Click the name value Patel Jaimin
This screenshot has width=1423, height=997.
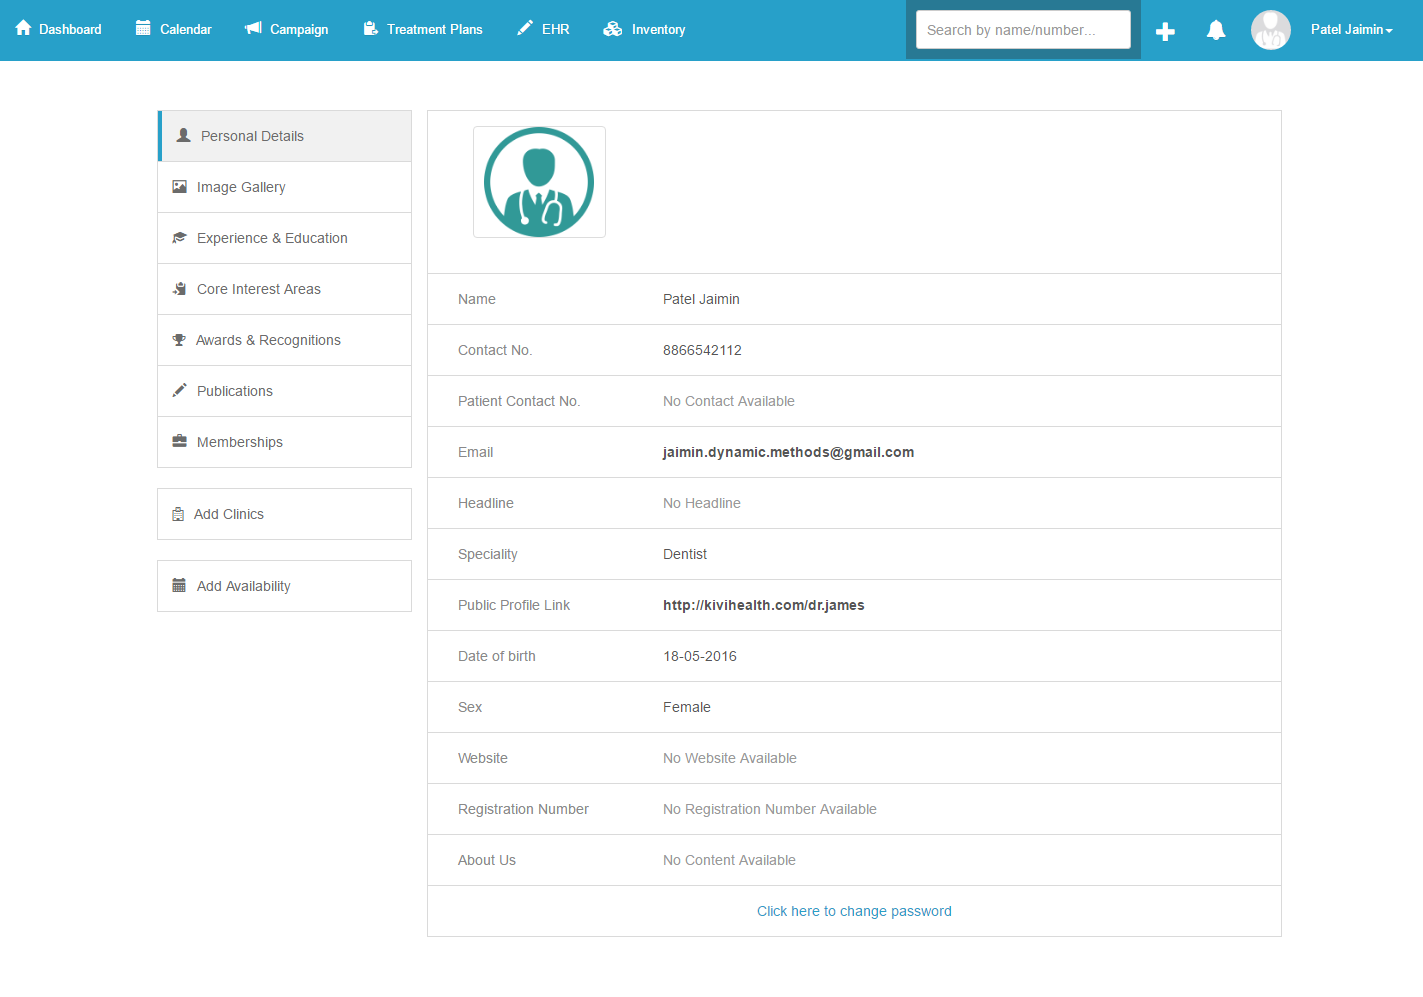click(701, 299)
